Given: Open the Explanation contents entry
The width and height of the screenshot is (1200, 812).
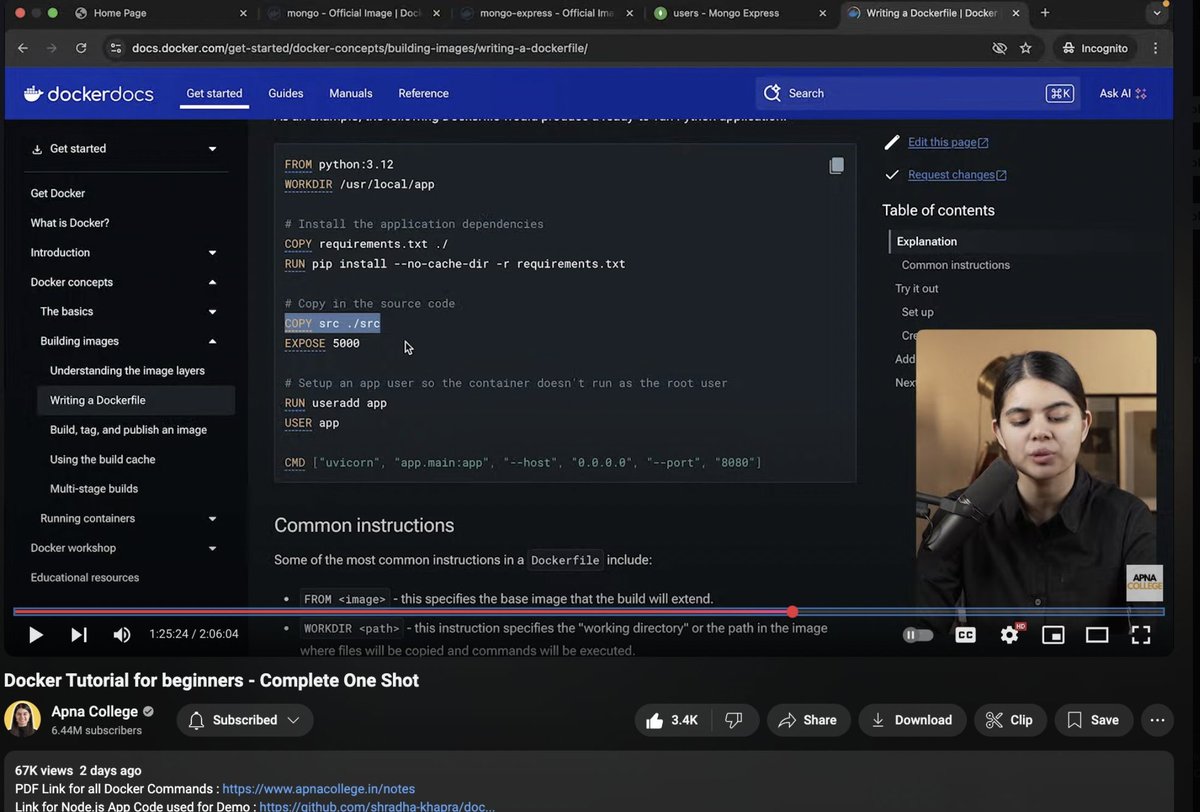Looking at the screenshot, I should coord(927,242).
